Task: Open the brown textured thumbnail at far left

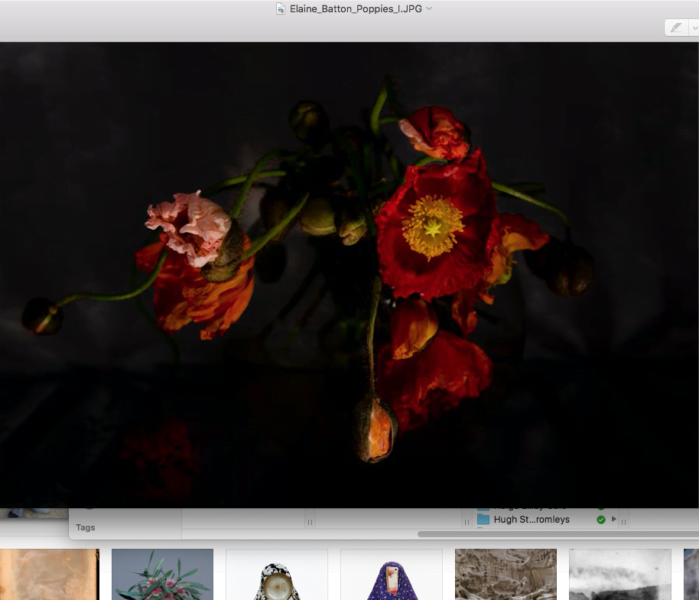Action: tap(49, 574)
